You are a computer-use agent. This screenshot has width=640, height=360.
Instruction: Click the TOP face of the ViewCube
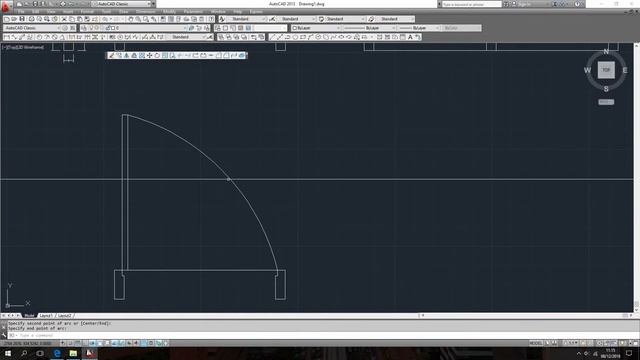tap(606, 70)
